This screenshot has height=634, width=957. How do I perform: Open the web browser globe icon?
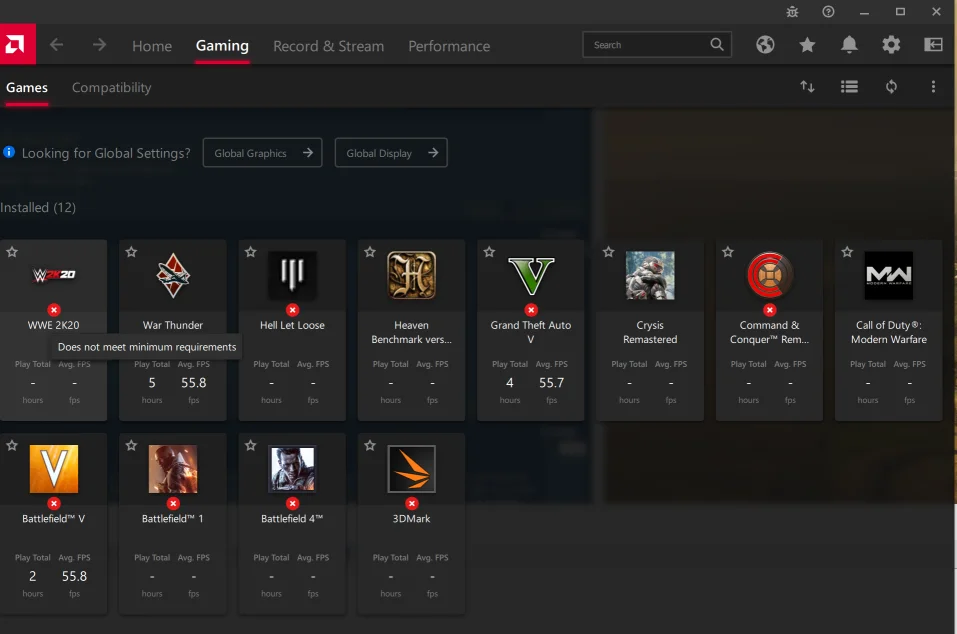pyautogui.click(x=765, y=45)
